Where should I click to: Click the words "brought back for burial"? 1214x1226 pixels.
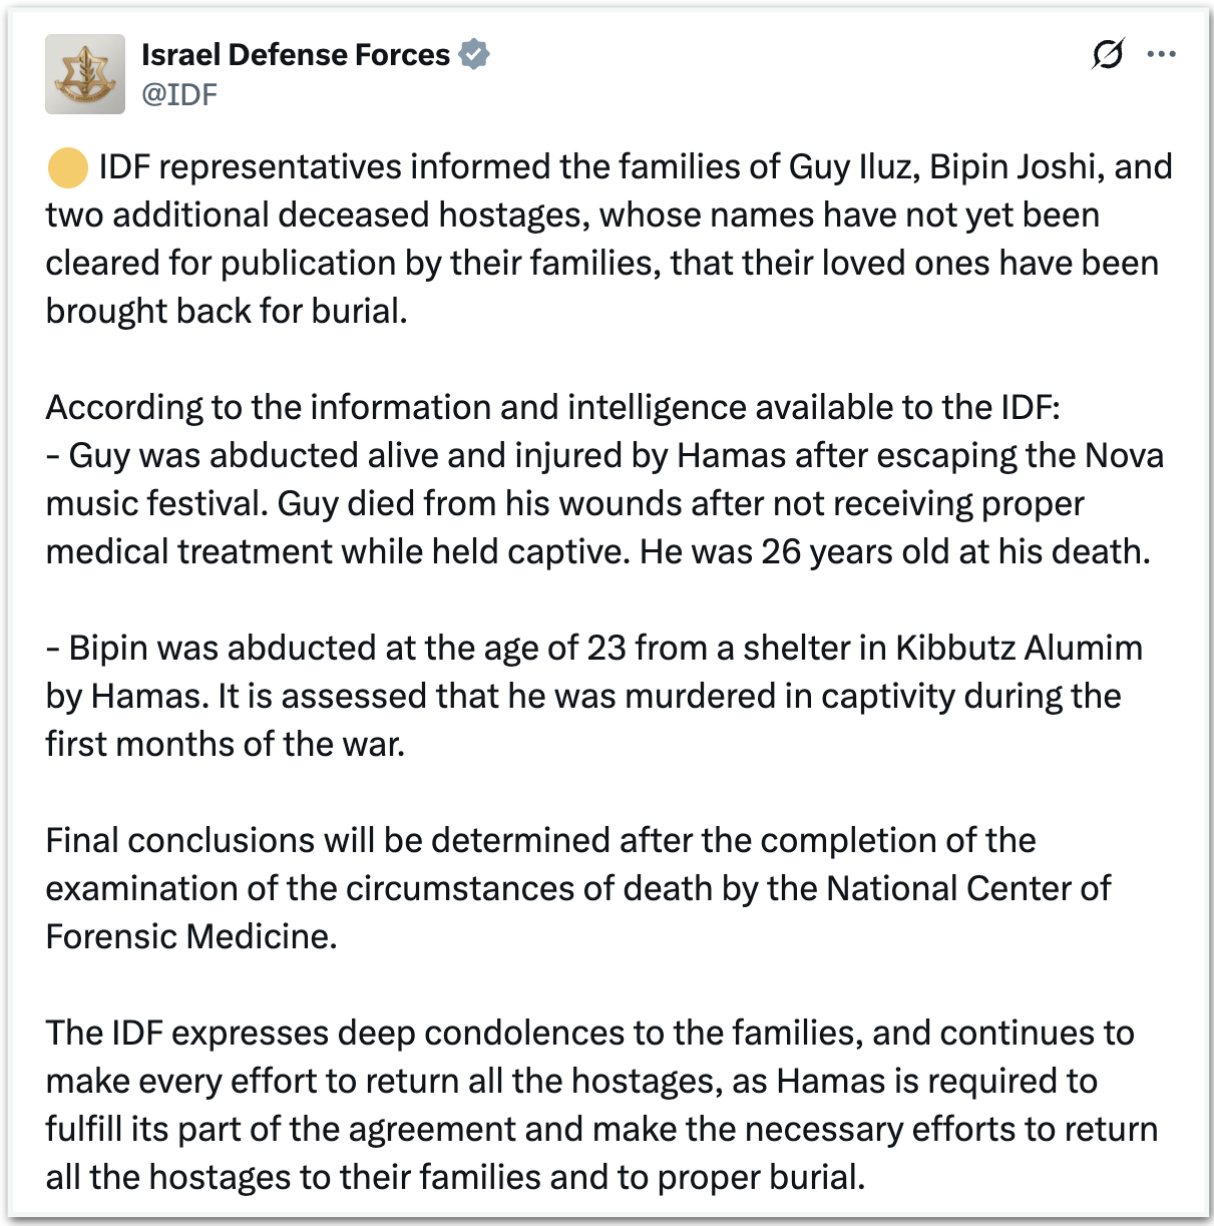pyautogui.click(x=226, y=311)
